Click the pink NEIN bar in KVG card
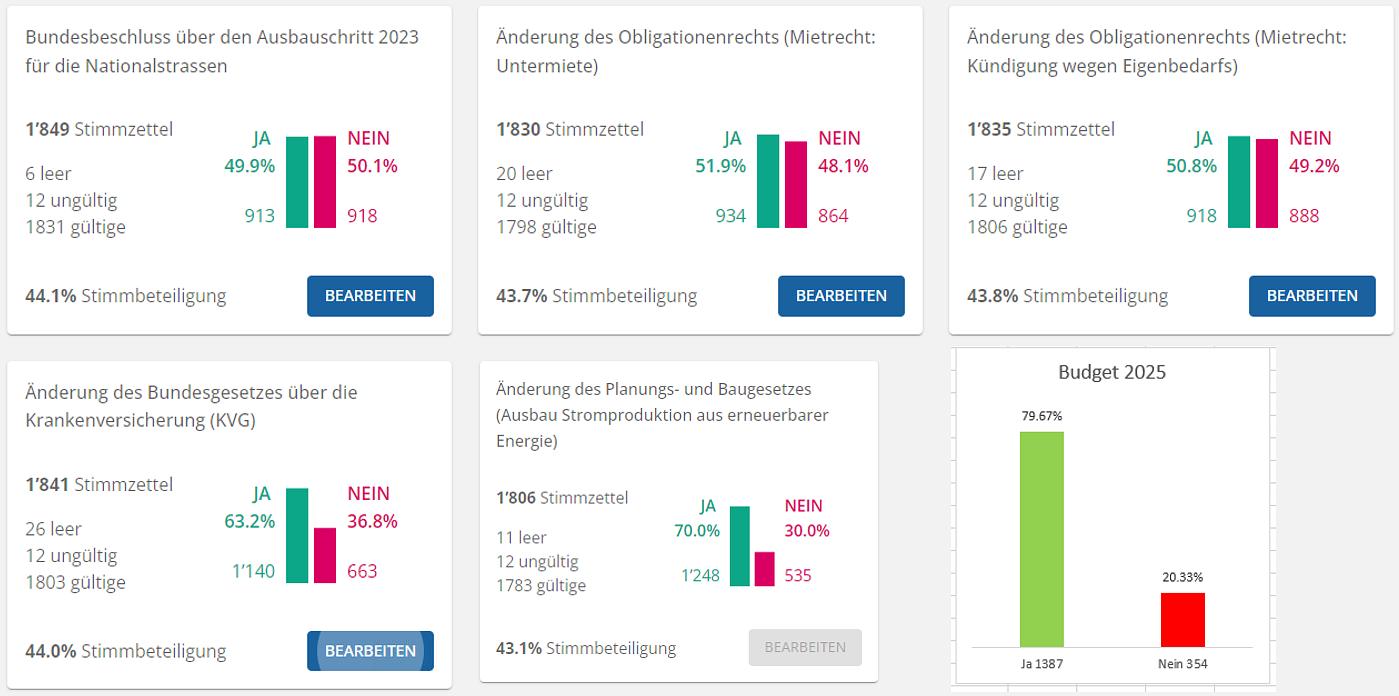The image size is (1399, 696). [325, 555]
